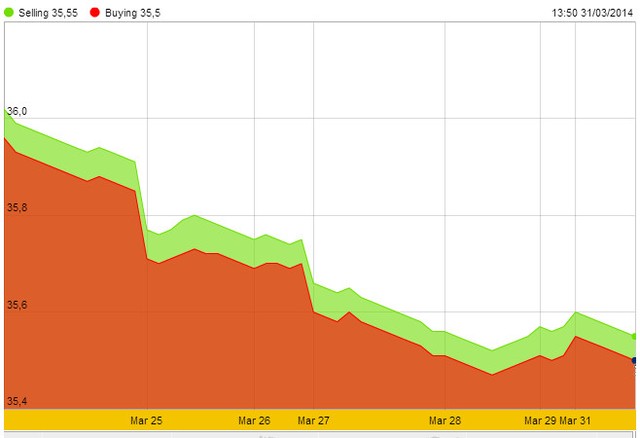Toggle the Selling 35,55 series label
The width and height of the screenshot is (640, 438).
point(48,12)
